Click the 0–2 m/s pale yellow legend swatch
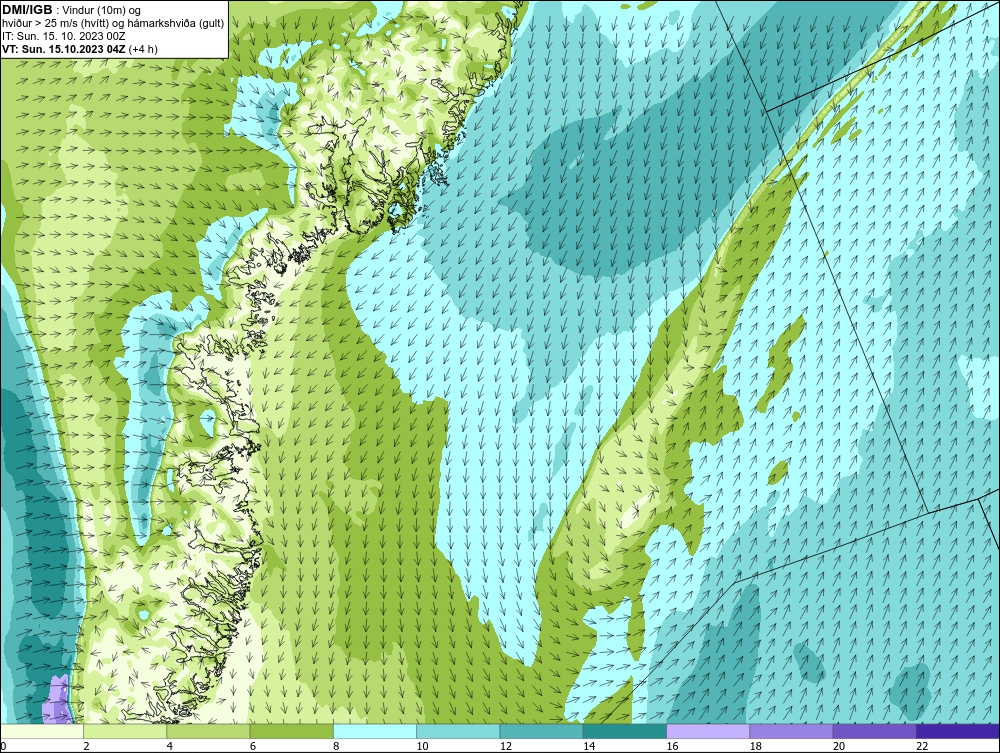1000x753 pixels. [x=41, y=731]
